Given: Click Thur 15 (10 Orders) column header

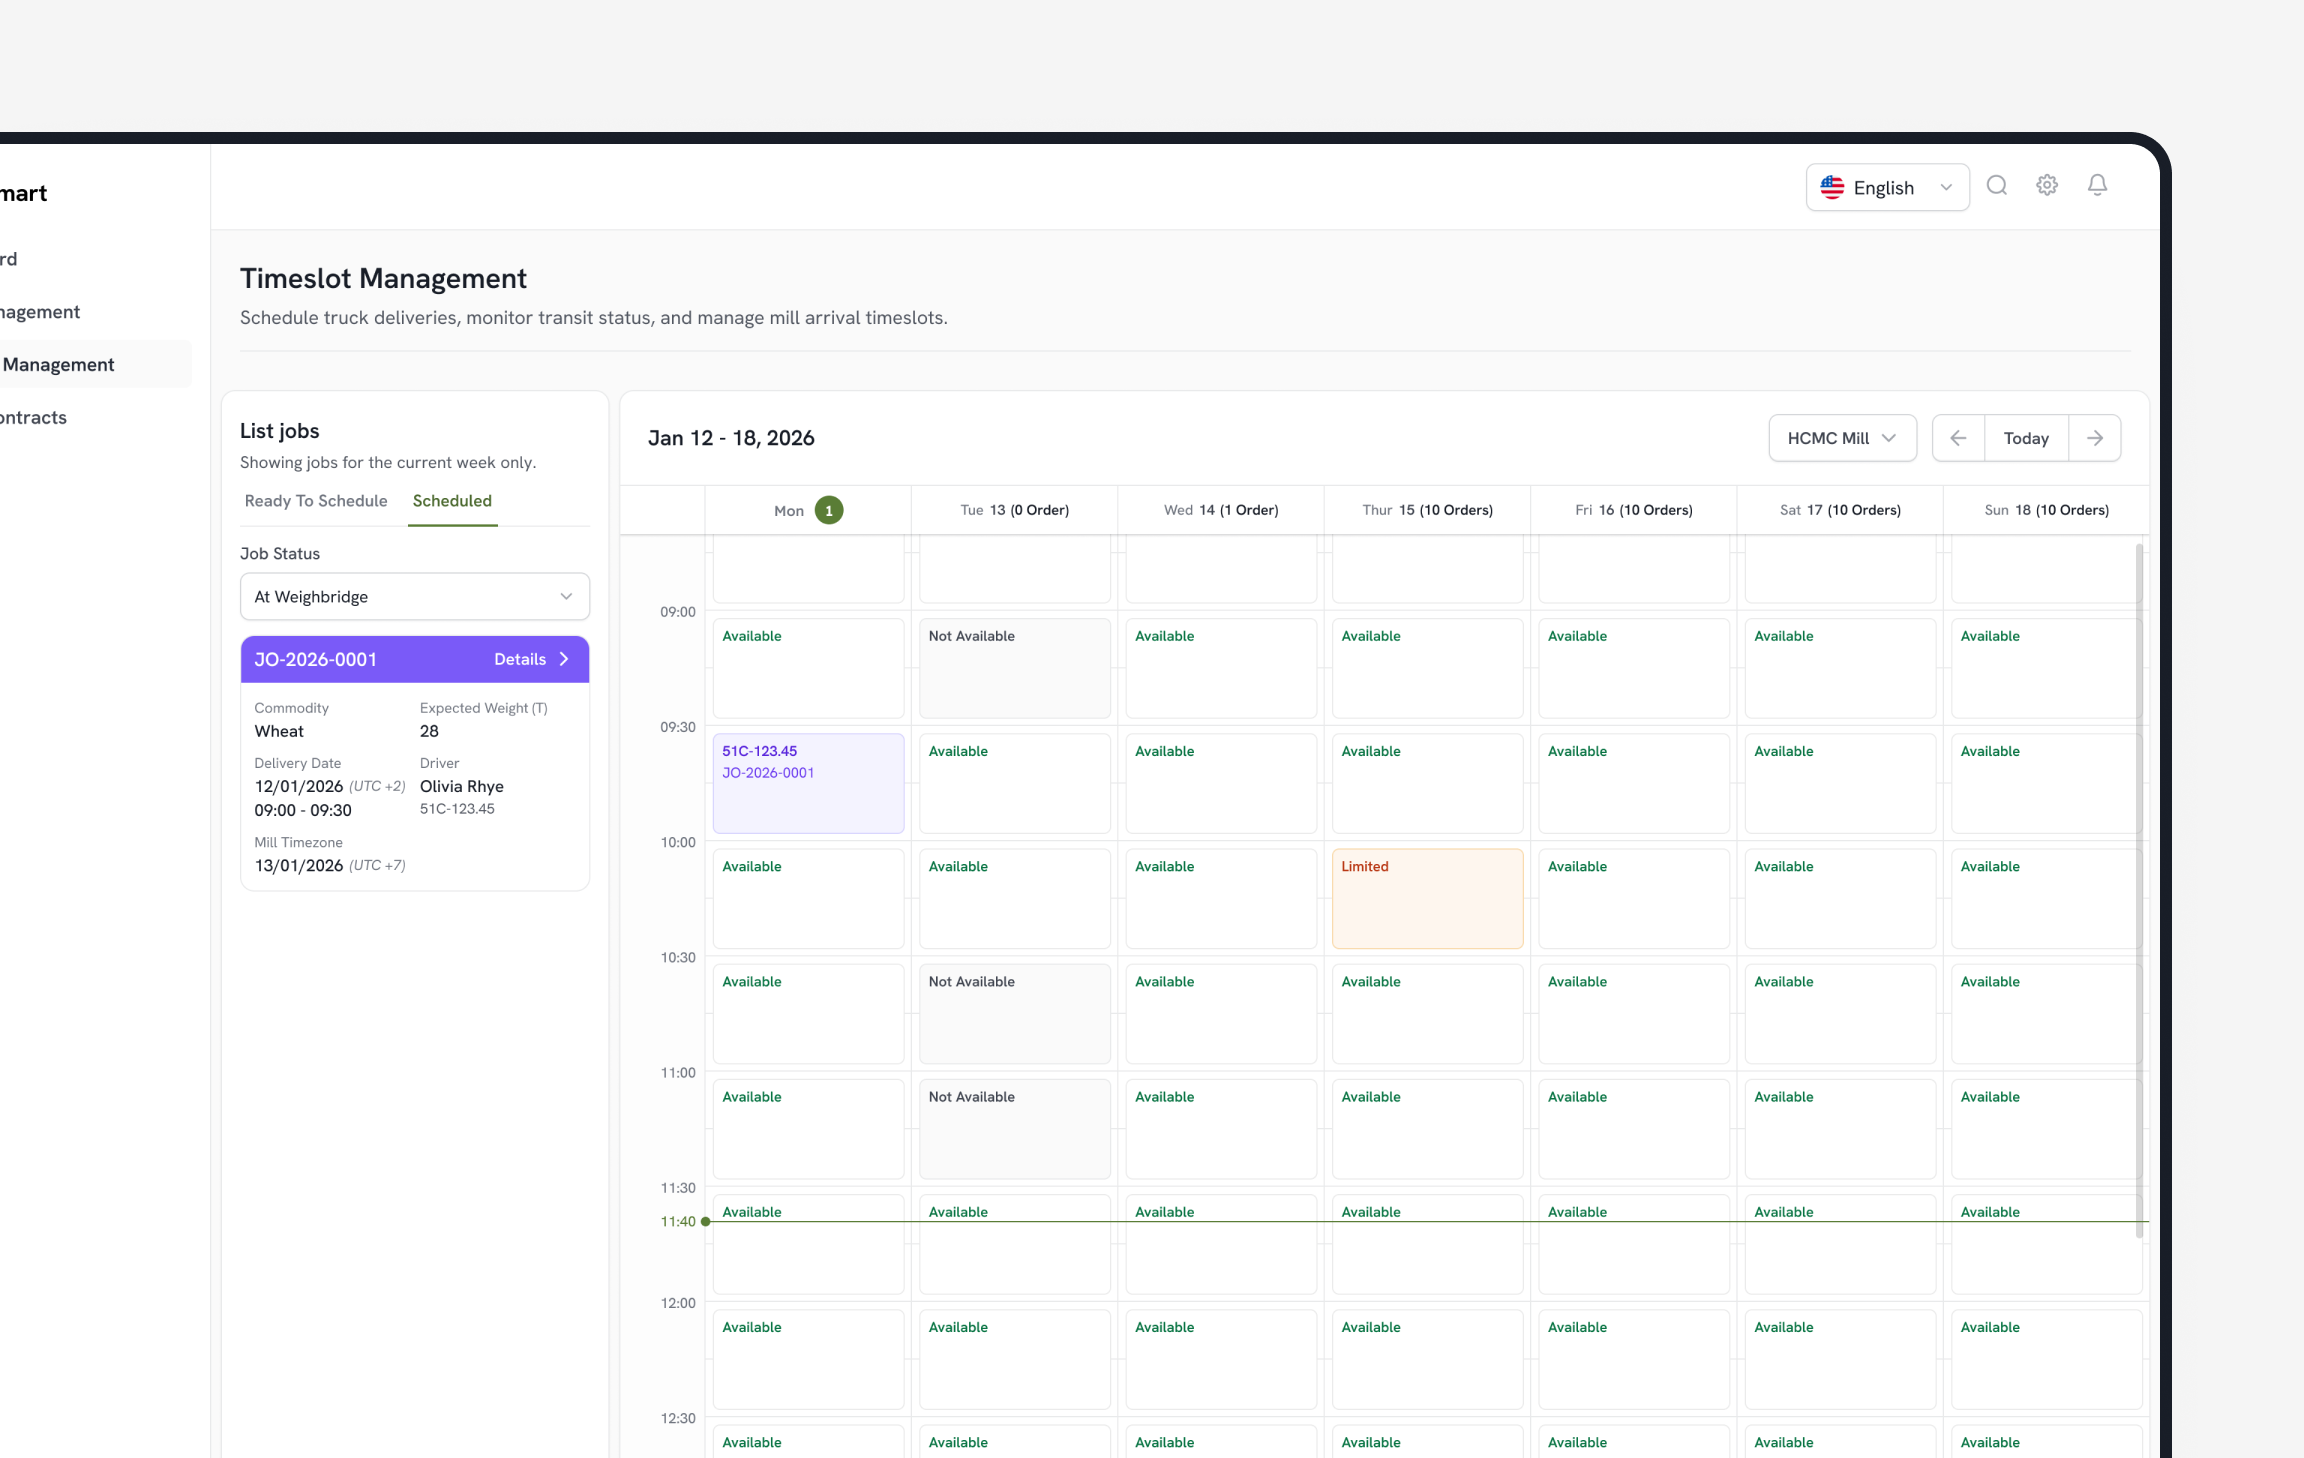Looking at the screenshot, I should point(1427,510).
